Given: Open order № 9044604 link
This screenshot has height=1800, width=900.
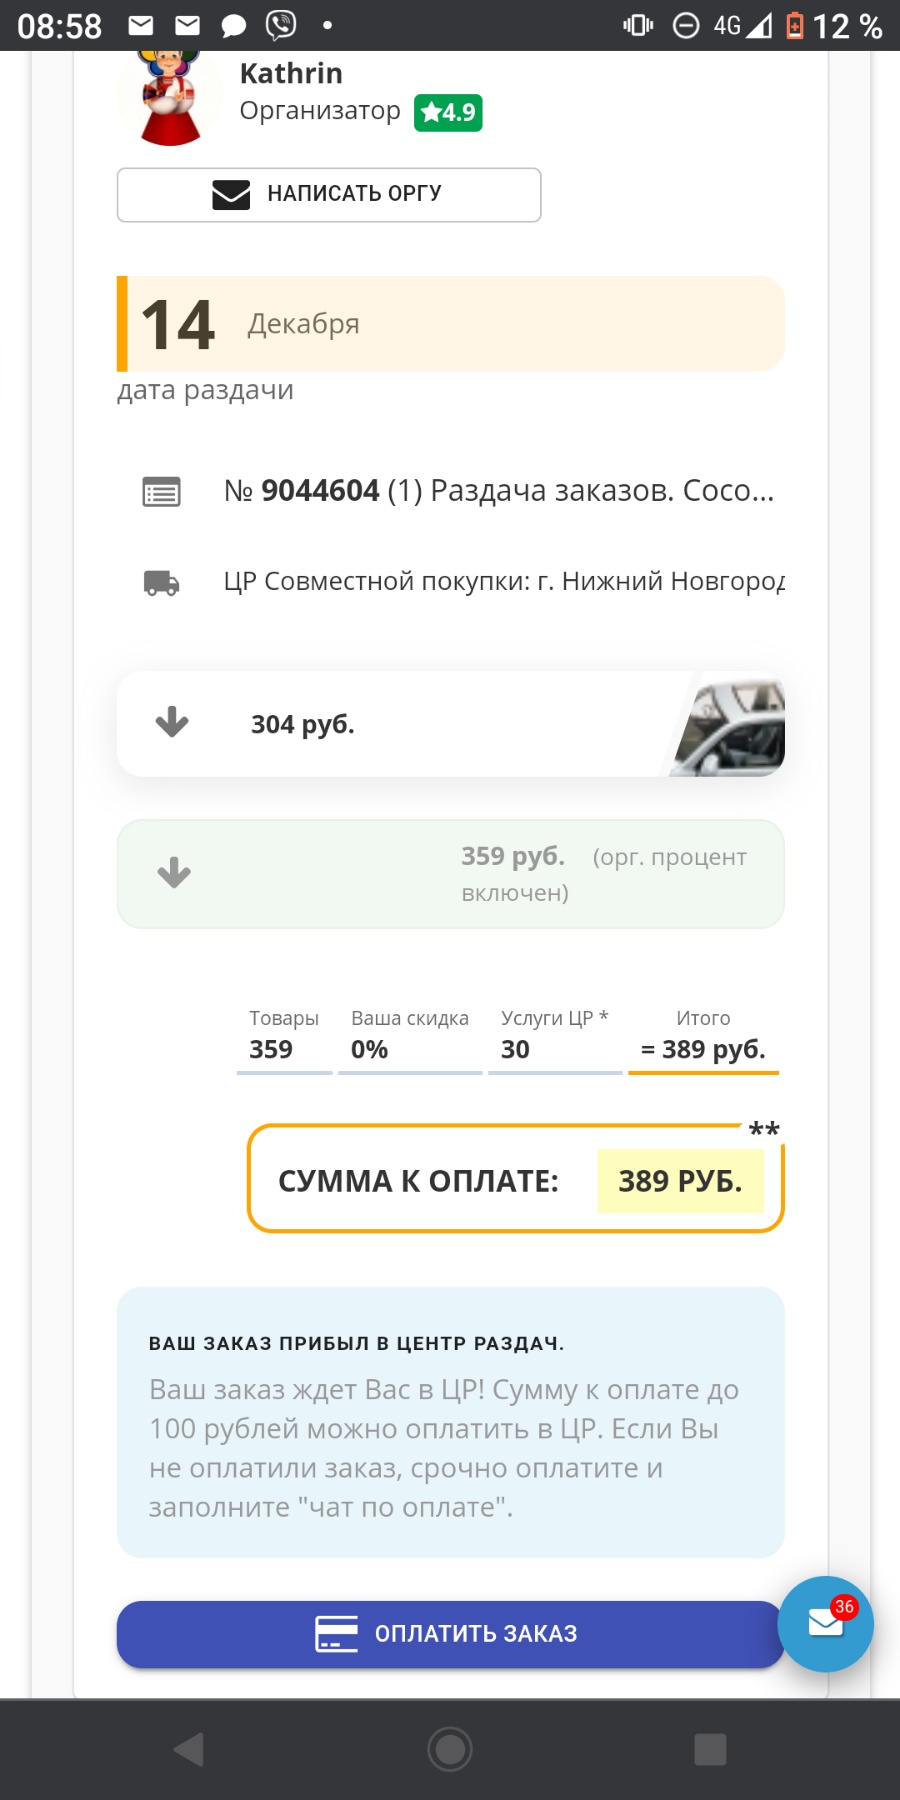Looking at the screenshot, I should click(498, 491).
